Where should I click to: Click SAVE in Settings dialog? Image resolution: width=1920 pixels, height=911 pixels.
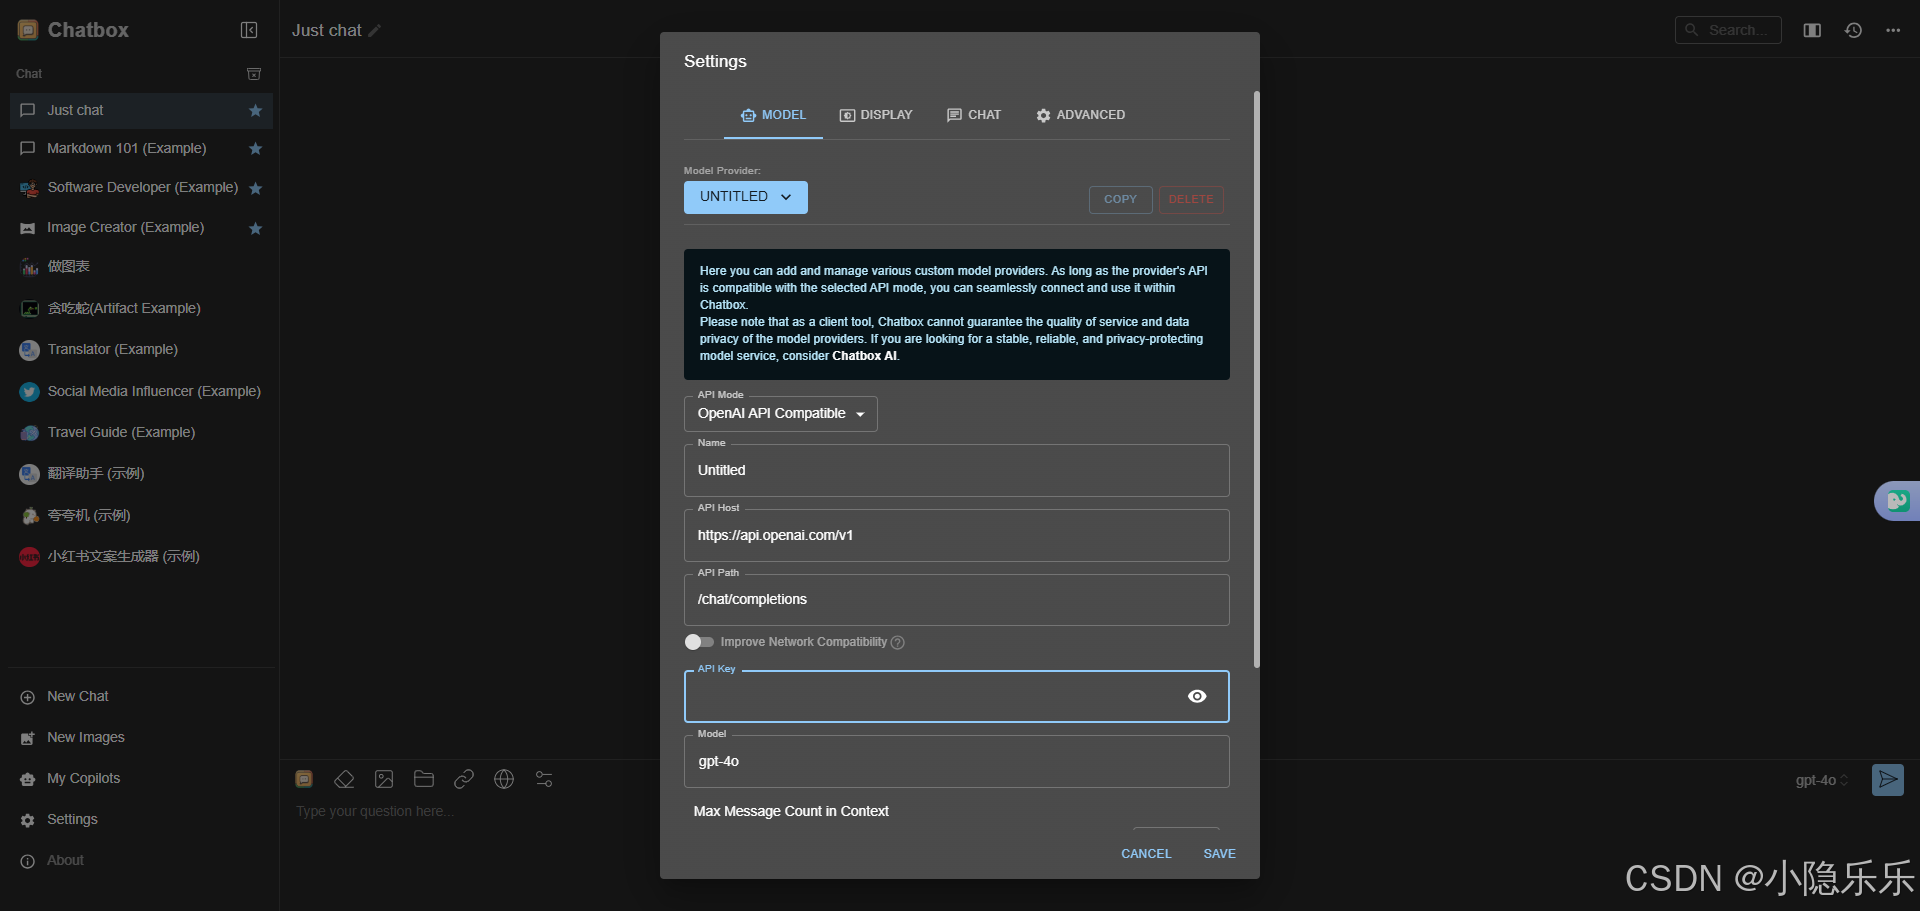[x=1219, y=854]
